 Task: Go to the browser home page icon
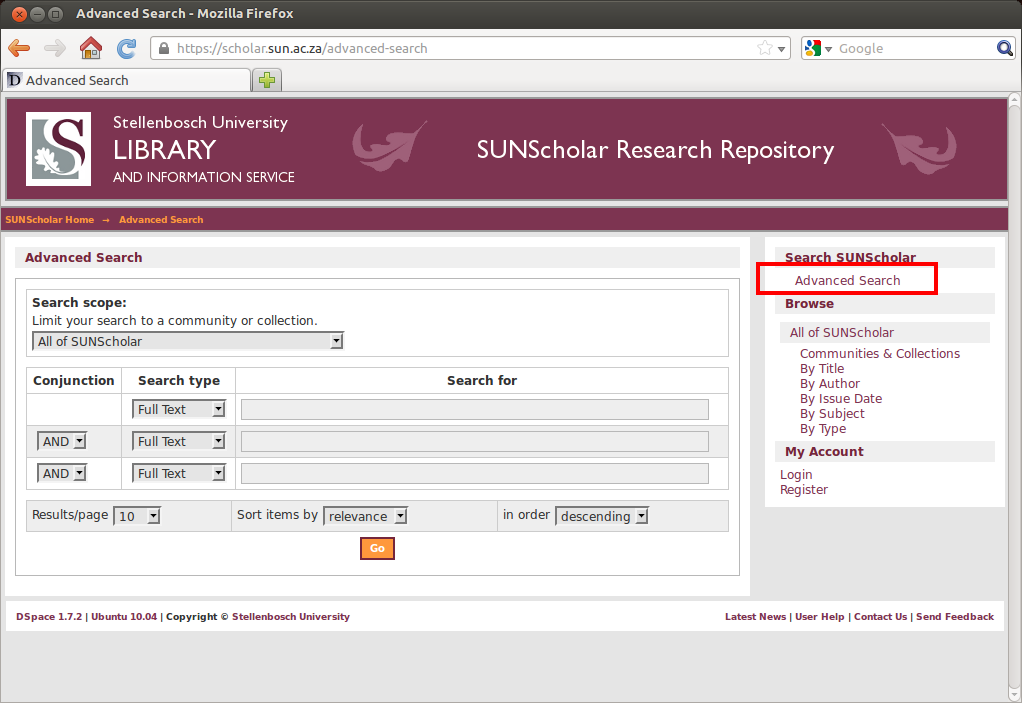pyautogui.click(x=91, y=48)
